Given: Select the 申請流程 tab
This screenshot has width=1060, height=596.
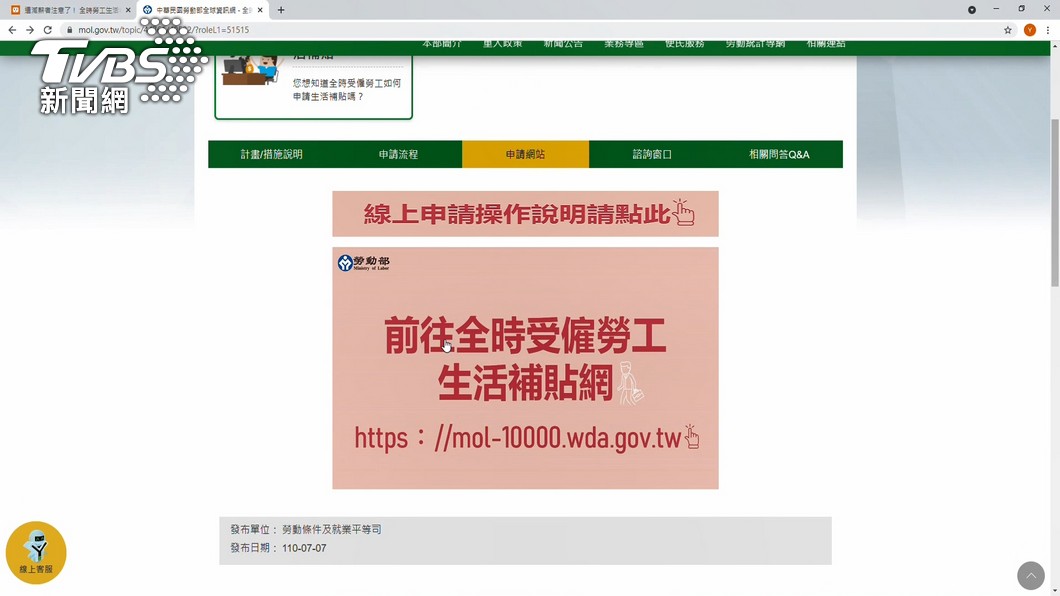Looking at the screenshot, I should click(x=398, y=154).
